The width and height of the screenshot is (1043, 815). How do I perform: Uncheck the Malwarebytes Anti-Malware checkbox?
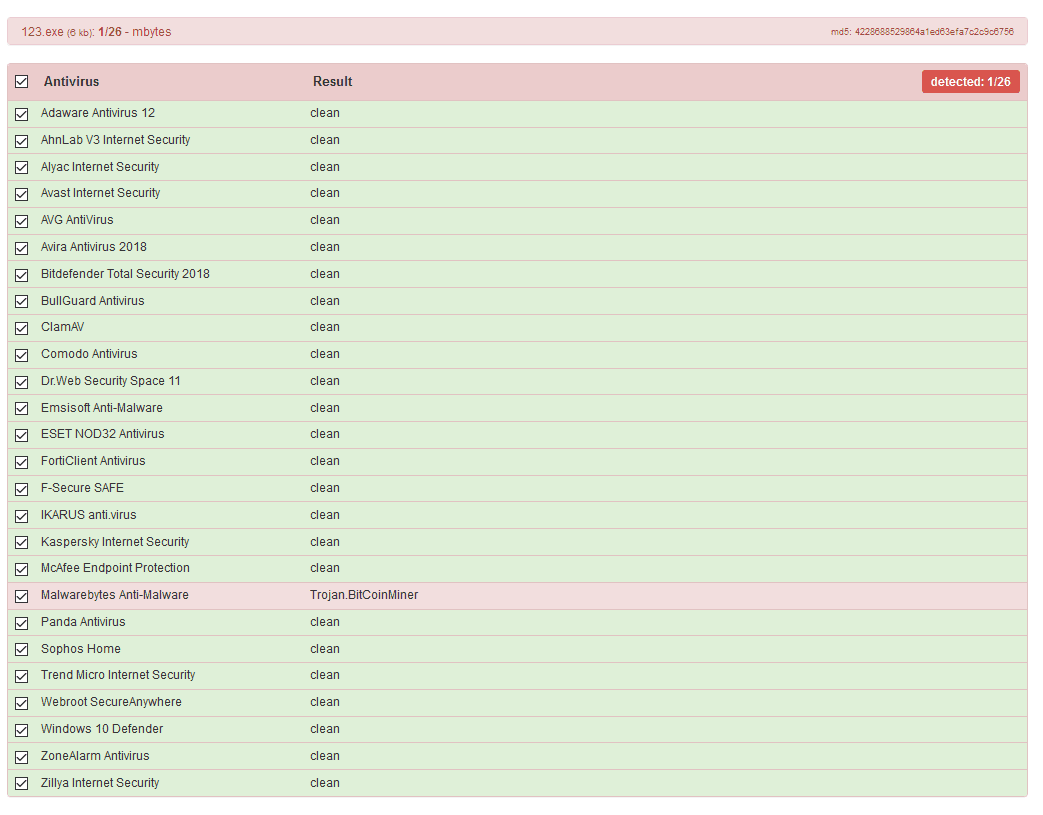[x=21, y=596]
